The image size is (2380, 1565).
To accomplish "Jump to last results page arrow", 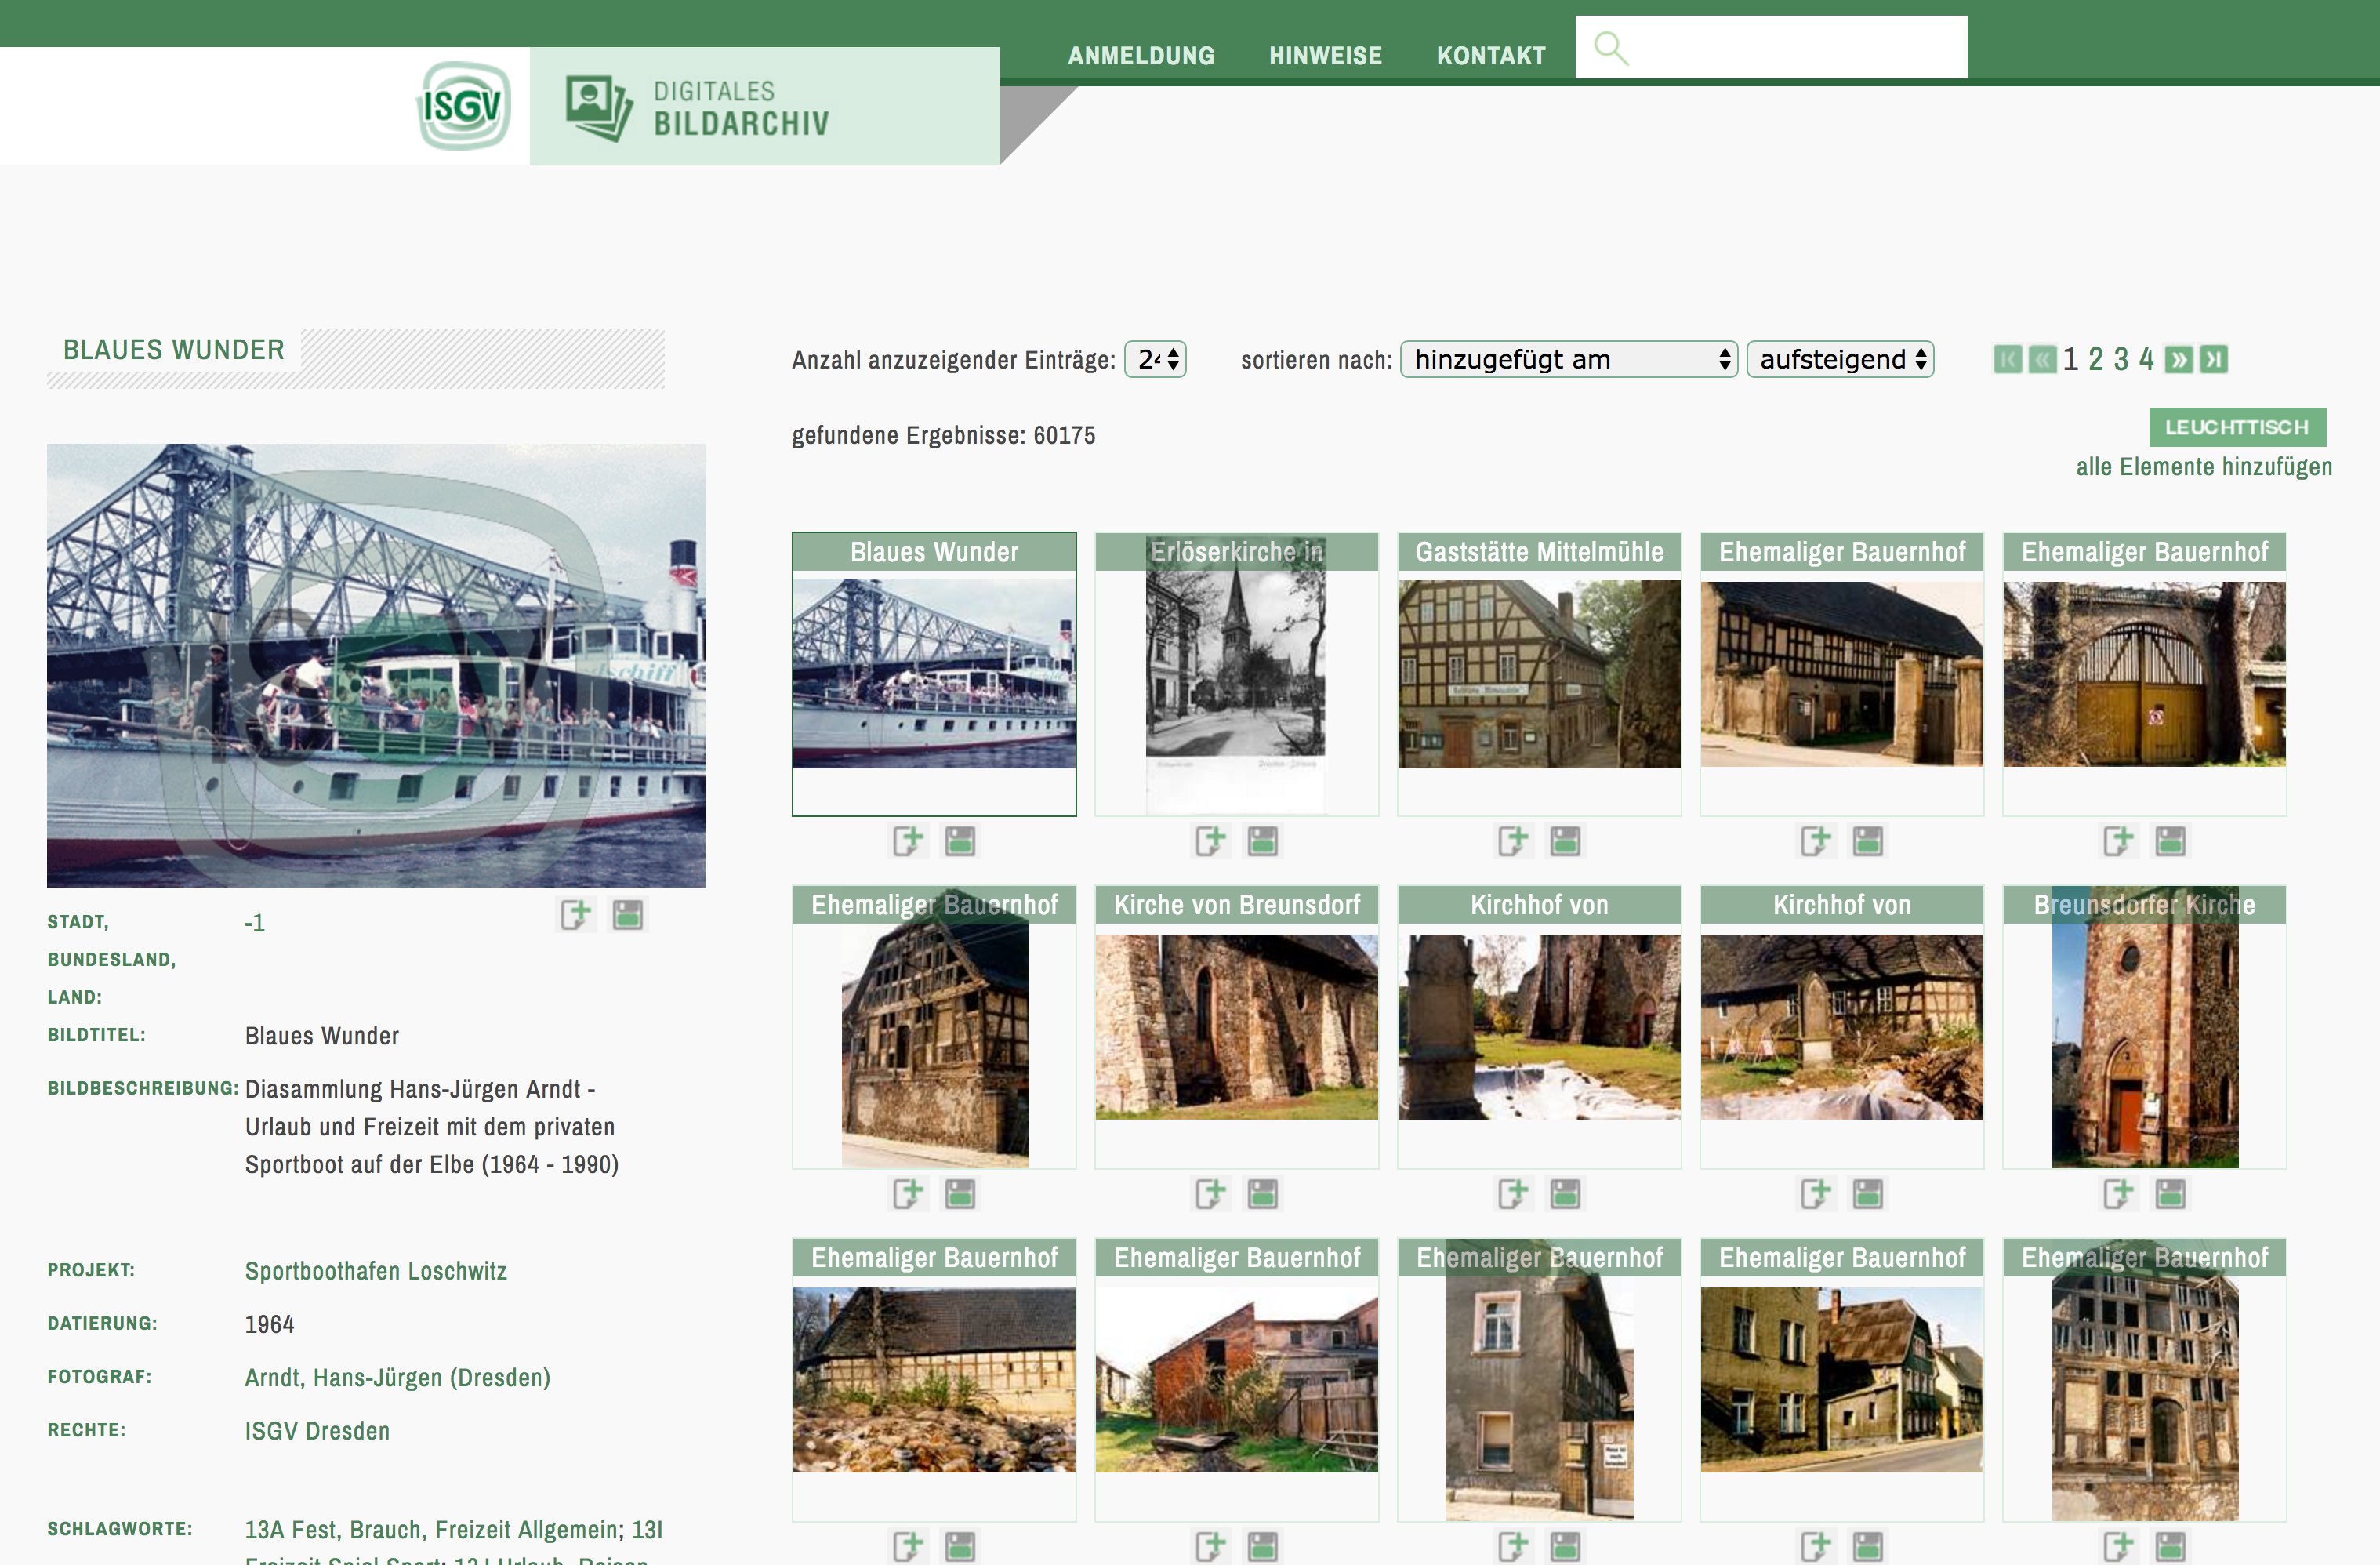I will pyautogui.click(x=2214, y=359).
